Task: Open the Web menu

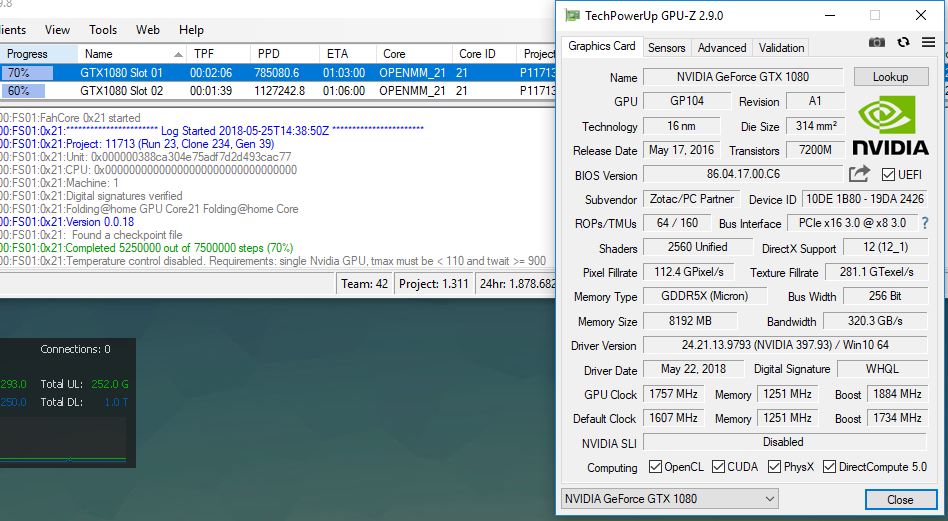Action: [x=148, y=30]
